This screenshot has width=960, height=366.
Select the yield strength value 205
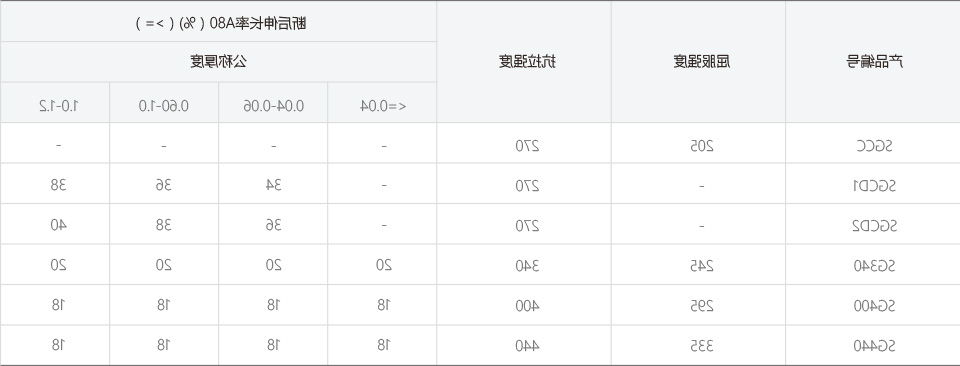point(698,143)
